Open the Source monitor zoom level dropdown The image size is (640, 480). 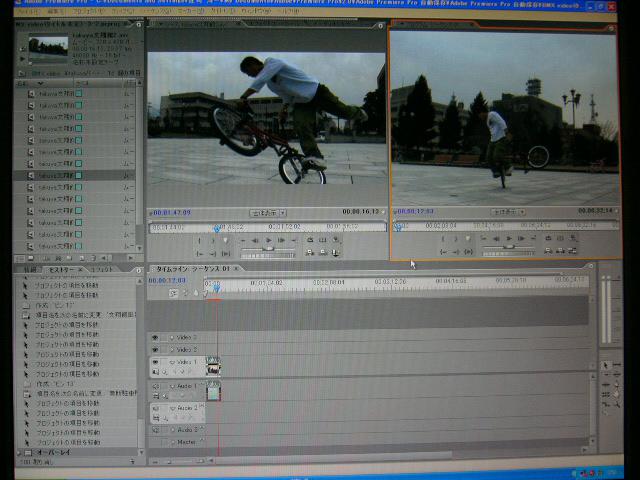(x=267, y=213)
